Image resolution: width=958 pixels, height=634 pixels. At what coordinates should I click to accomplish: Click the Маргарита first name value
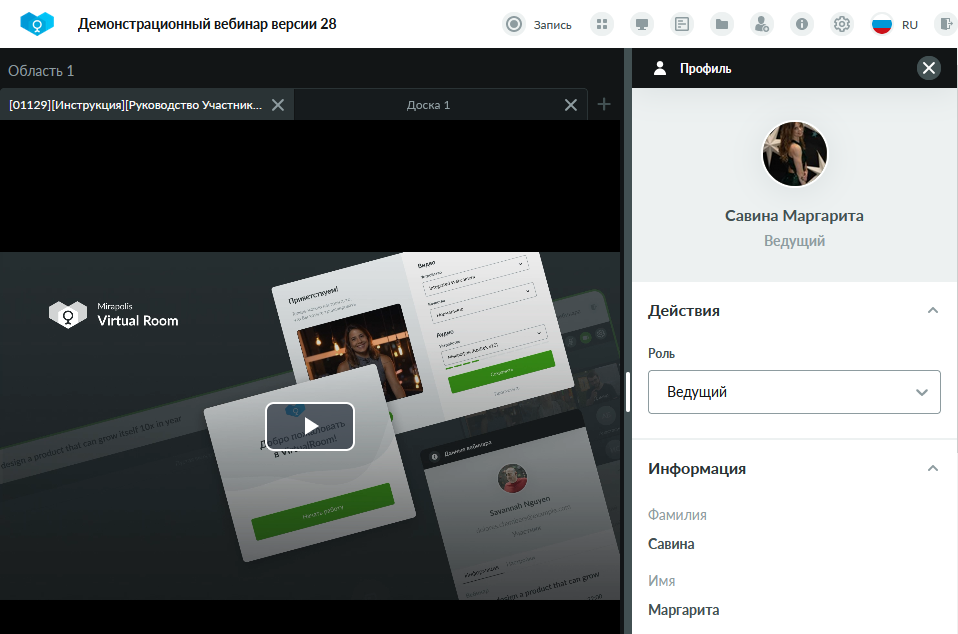pos(684,610)
